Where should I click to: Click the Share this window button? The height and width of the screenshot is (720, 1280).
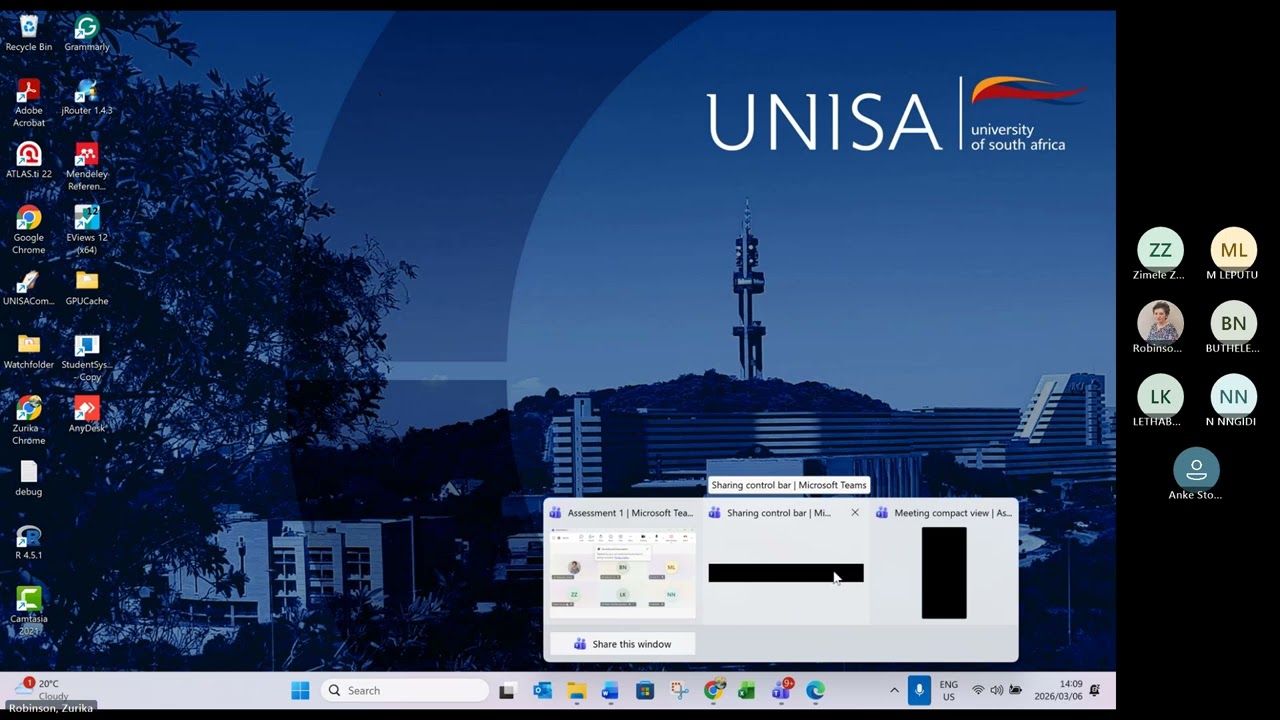(622, 644)
